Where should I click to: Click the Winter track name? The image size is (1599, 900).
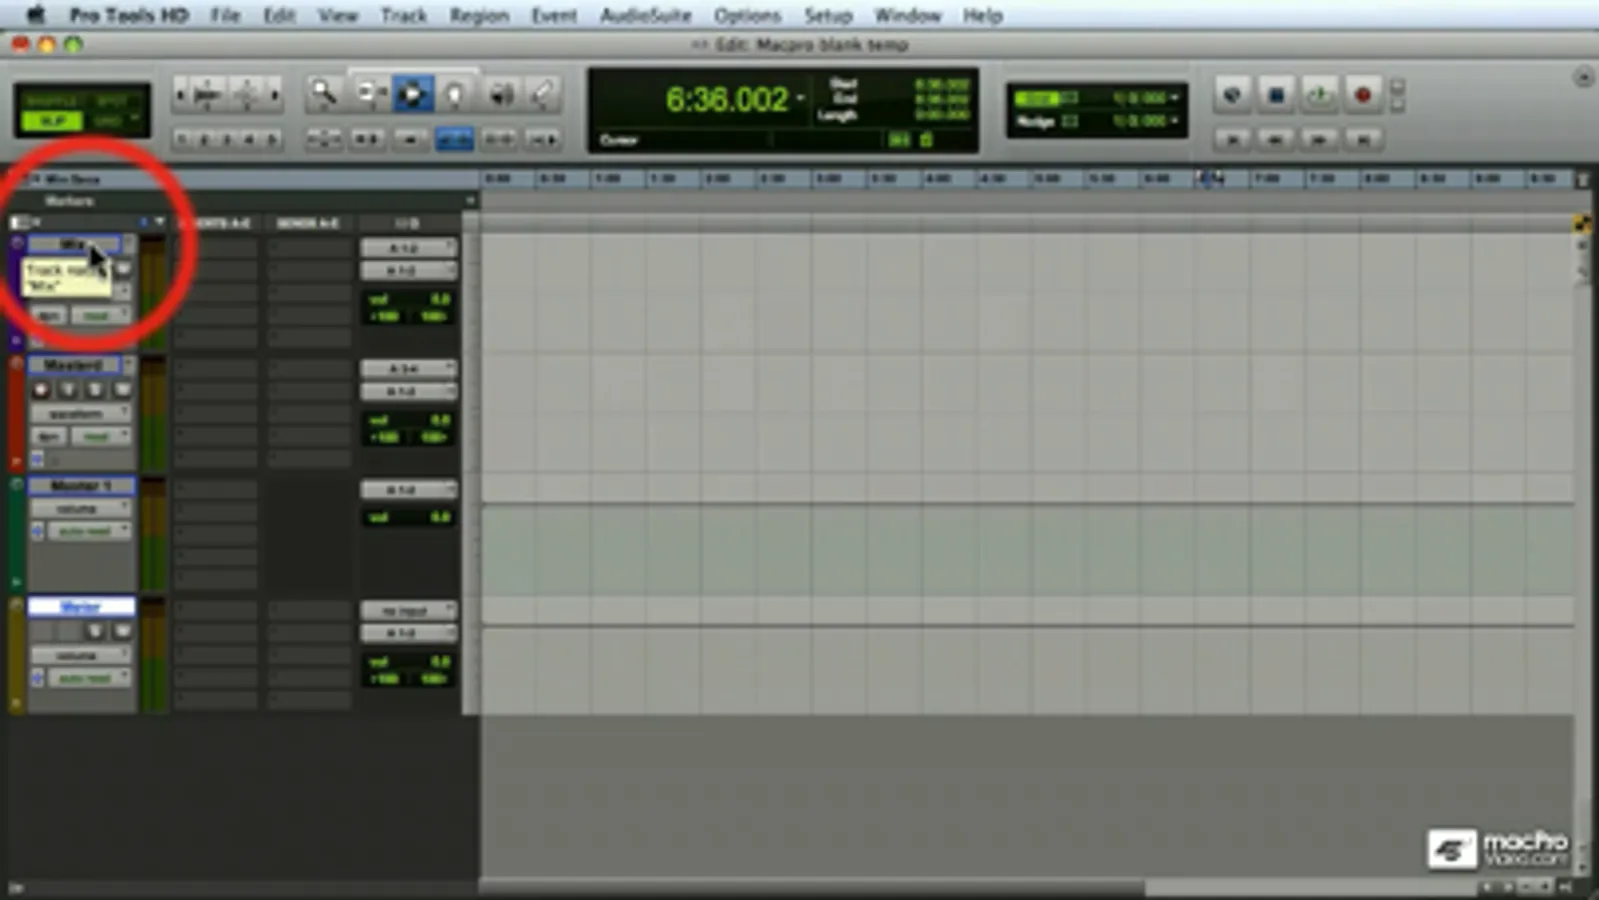80,607
